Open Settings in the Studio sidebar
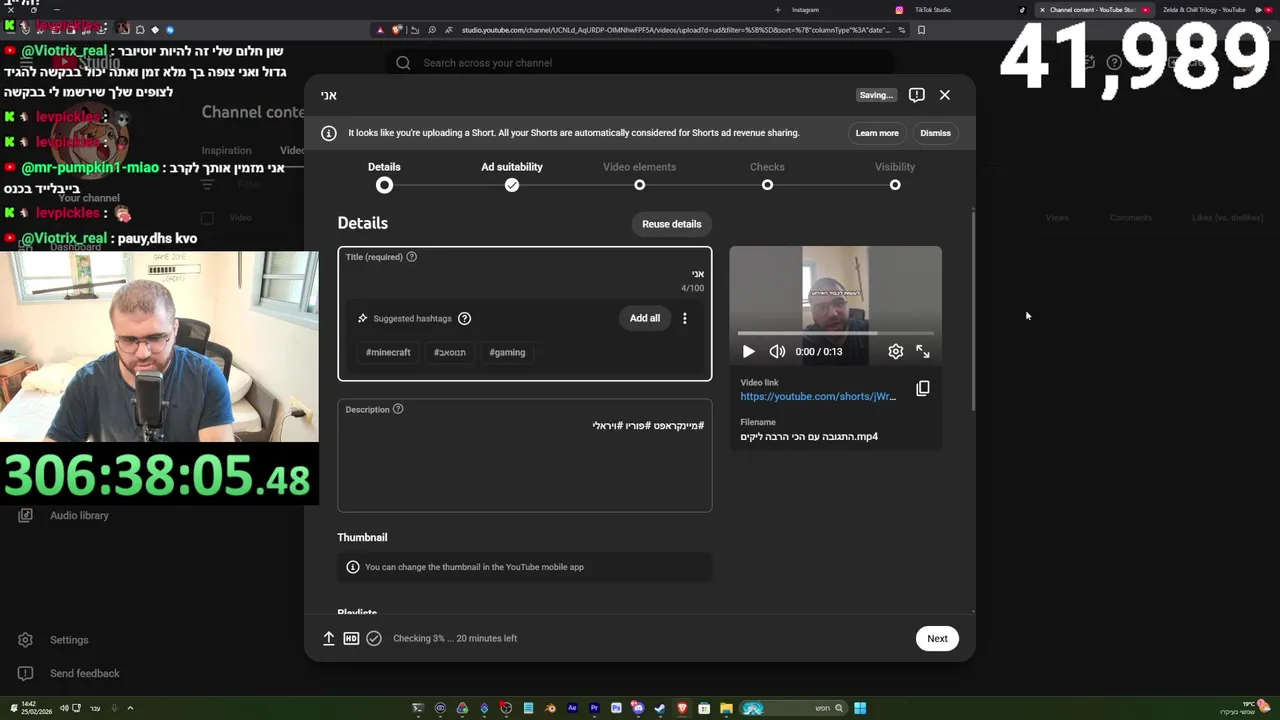 click(69, 640)
